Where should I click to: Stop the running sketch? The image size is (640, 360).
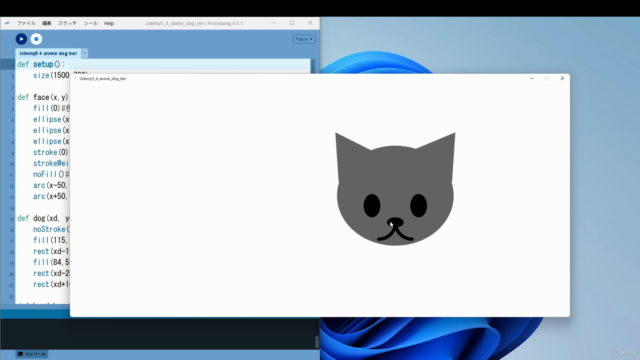click(36, 39)
